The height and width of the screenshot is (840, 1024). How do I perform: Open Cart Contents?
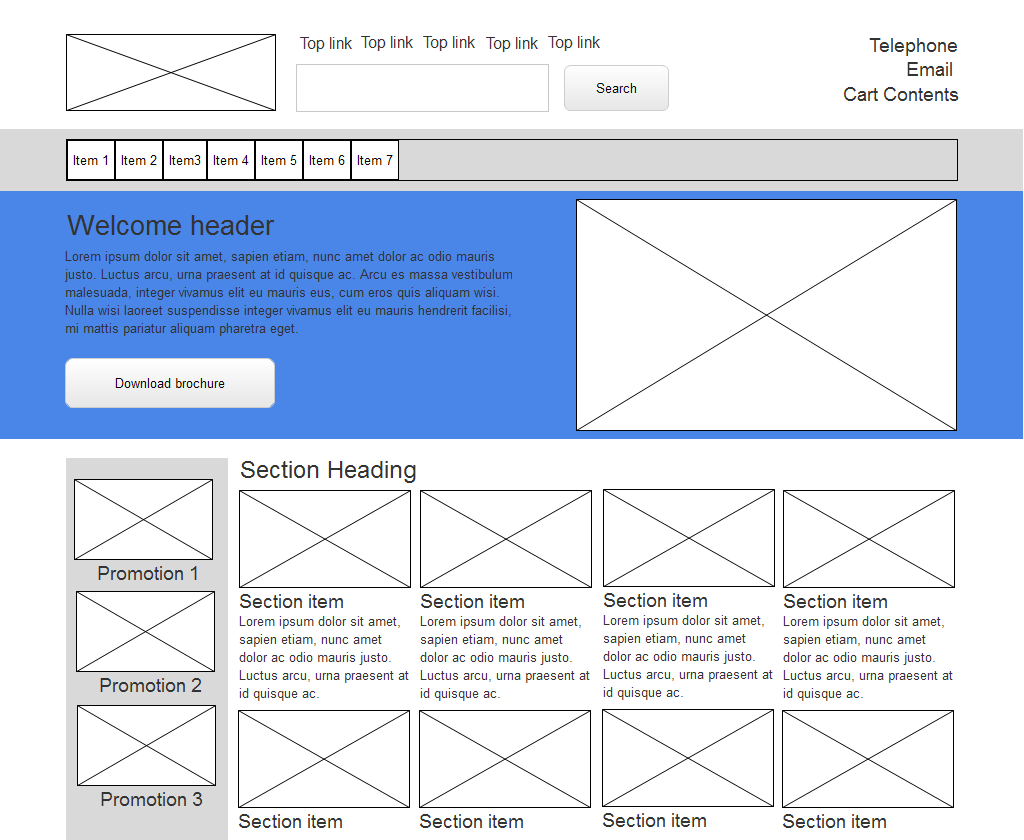click(901, 95)
